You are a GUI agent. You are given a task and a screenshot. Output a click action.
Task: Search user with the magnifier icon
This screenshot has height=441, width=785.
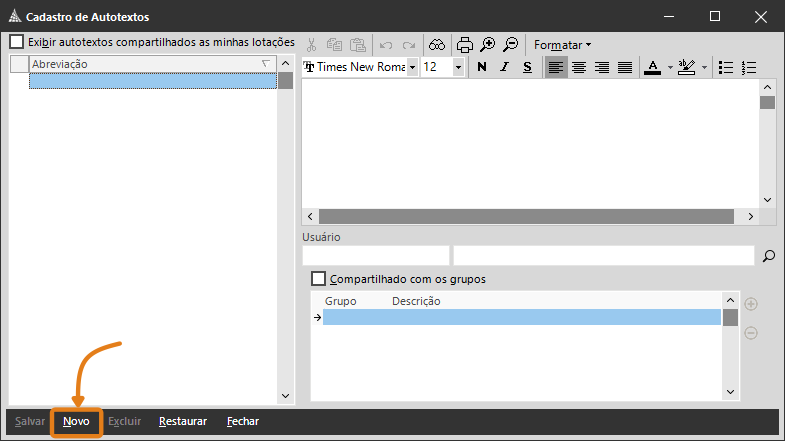(x=768, y=256)
